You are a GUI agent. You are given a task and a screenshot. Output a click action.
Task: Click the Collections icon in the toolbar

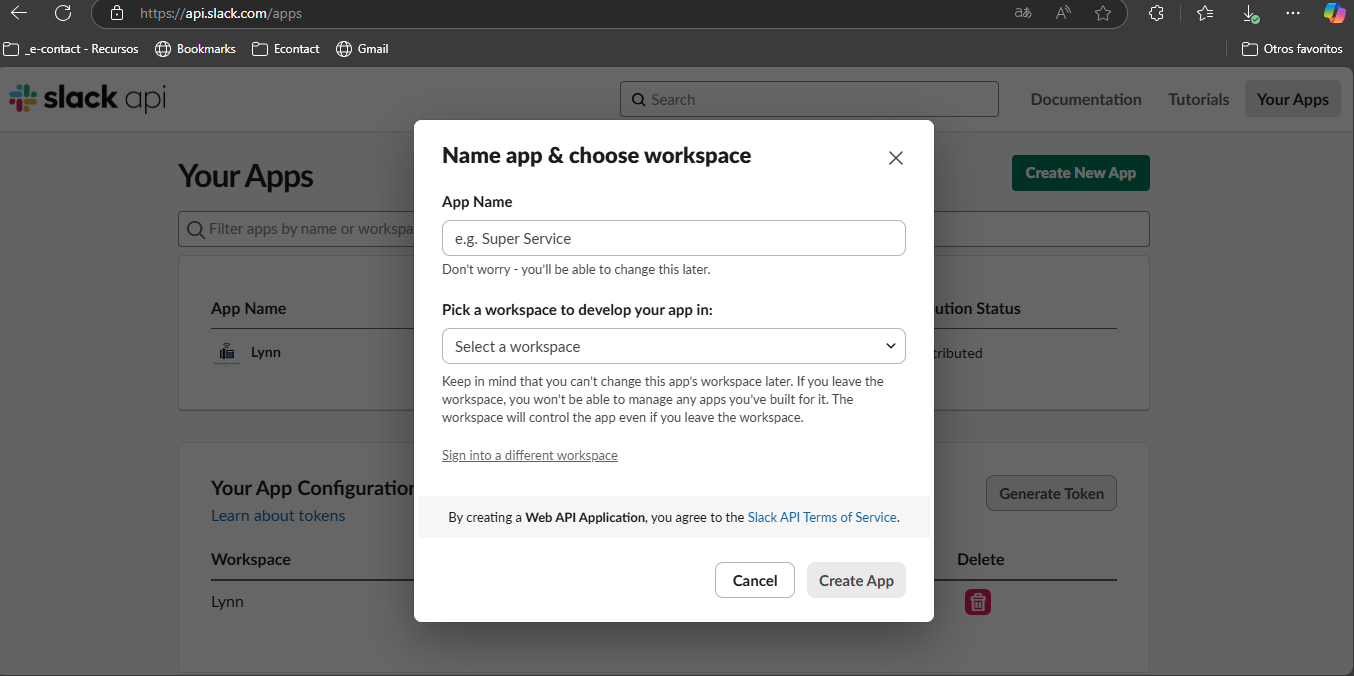click(x=1205, y=13)
